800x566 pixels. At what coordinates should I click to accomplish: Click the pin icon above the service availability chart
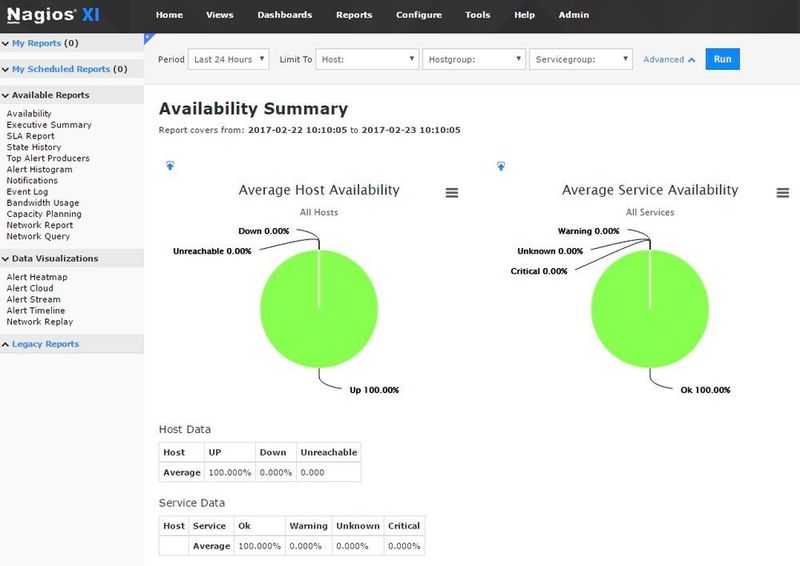[x=501, y=166]
